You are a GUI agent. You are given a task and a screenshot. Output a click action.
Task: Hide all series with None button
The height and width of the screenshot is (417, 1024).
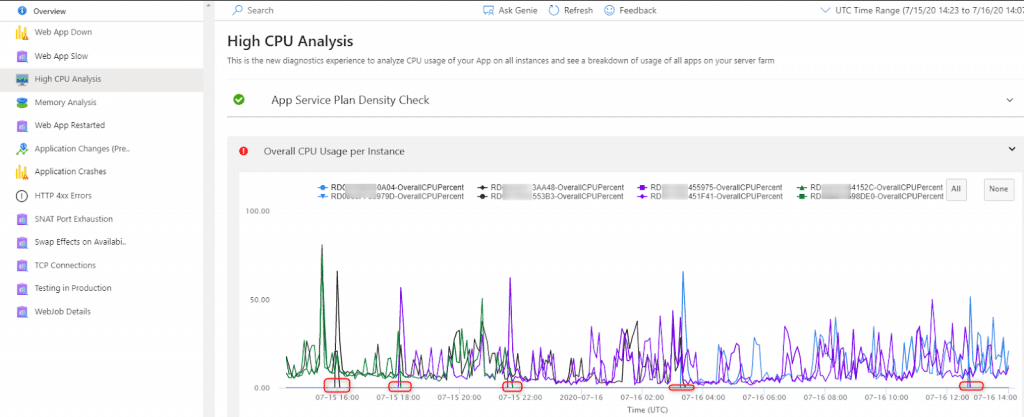coord(999,189)
